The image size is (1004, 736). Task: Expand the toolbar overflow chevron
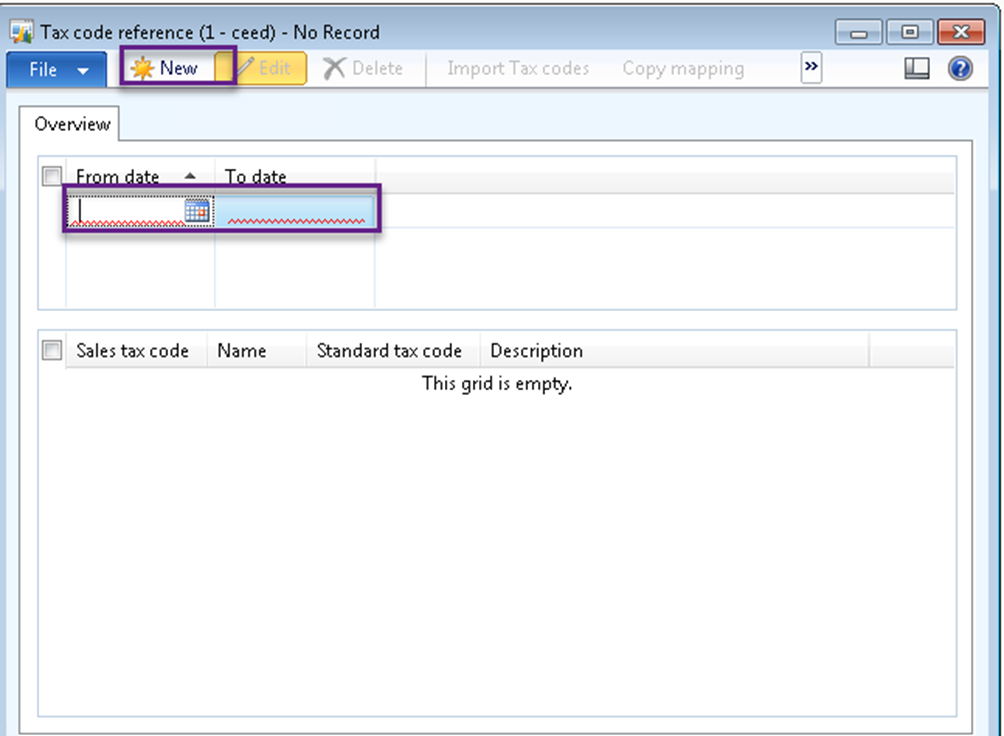(x=811, y=67)
